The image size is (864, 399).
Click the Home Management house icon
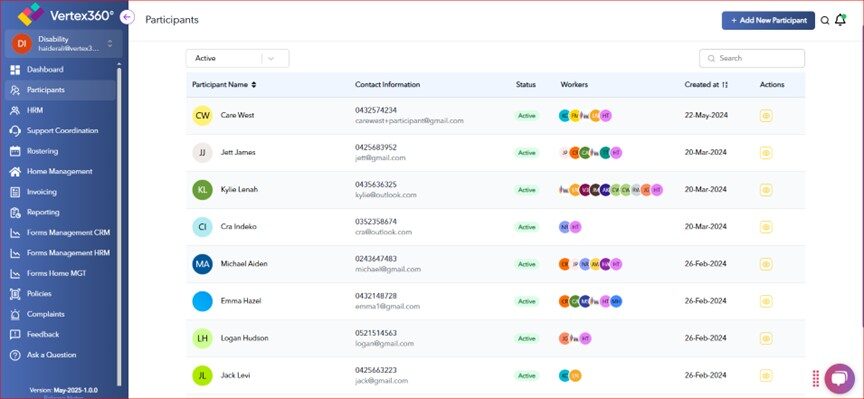[15, 172]
